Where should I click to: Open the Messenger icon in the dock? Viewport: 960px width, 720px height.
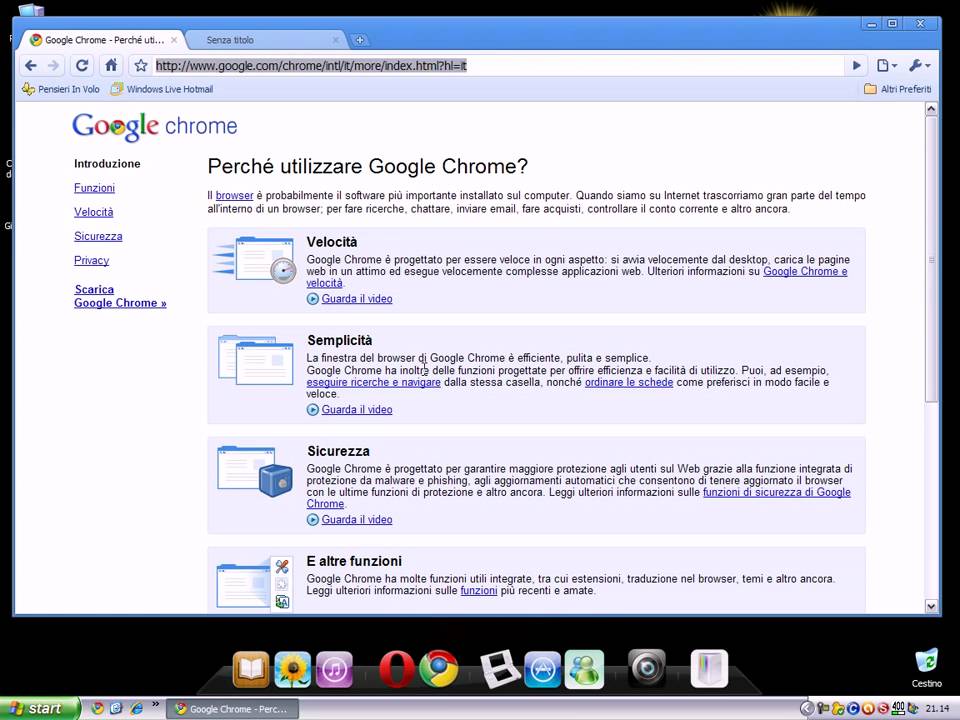click(x=584, y=669)
